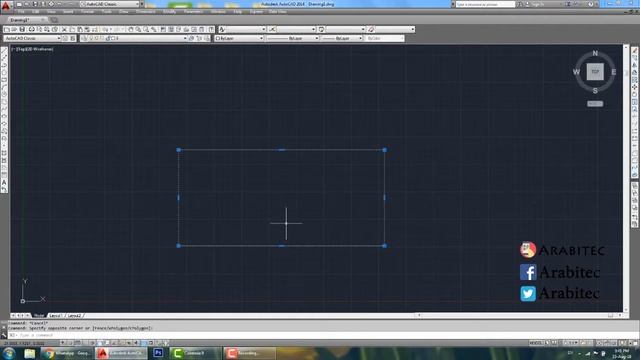640x360 pixels.
Task: Open the AutoCAD Classic workspace dropdown in title bar
Action: tap(110, 4)
